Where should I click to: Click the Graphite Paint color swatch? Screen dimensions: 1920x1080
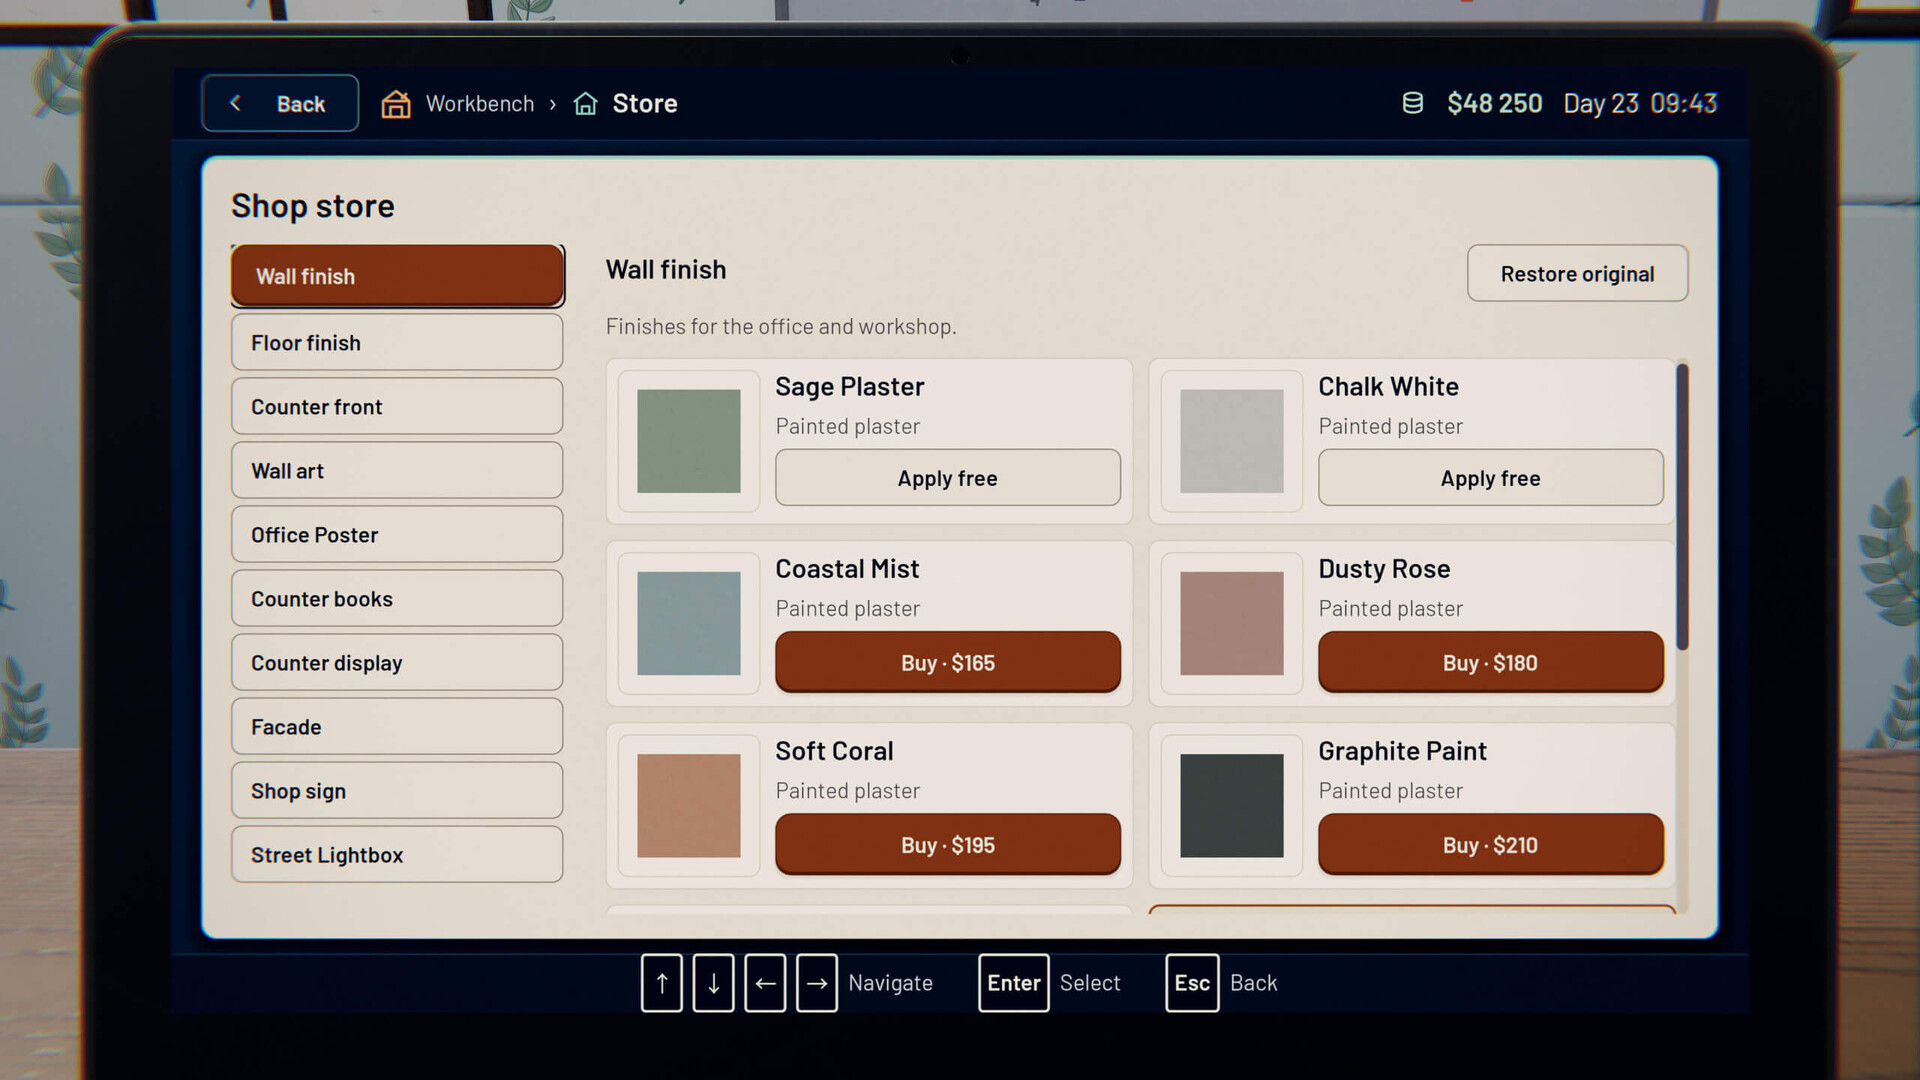tap(1231, 805)
